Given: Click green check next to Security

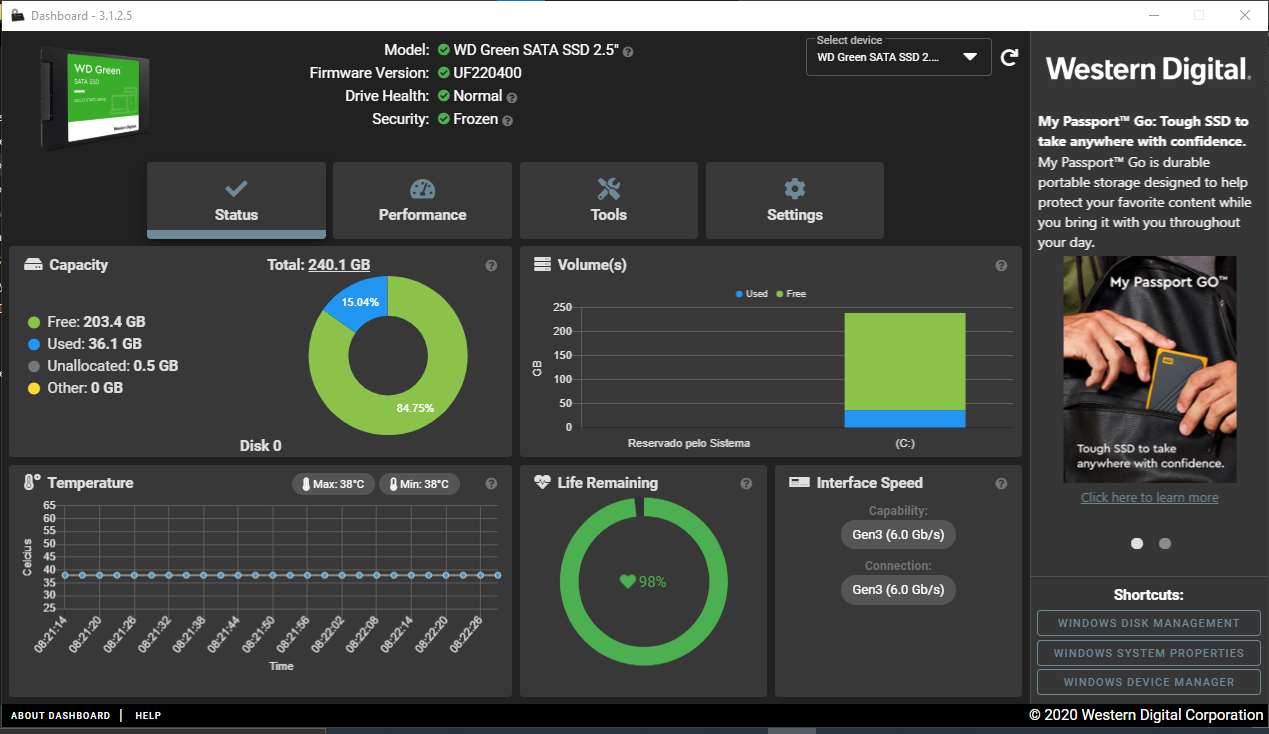Looking at the screenshot, I should click(x=443, y=118).
